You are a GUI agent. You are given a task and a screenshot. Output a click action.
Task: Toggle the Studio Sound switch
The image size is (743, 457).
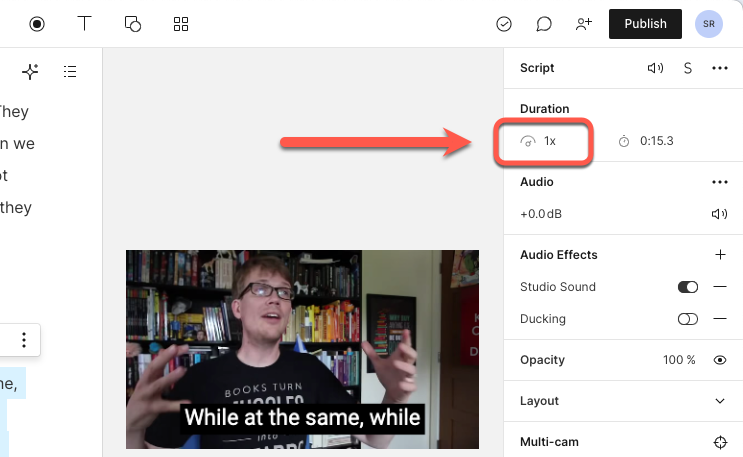tap(688, 287)
